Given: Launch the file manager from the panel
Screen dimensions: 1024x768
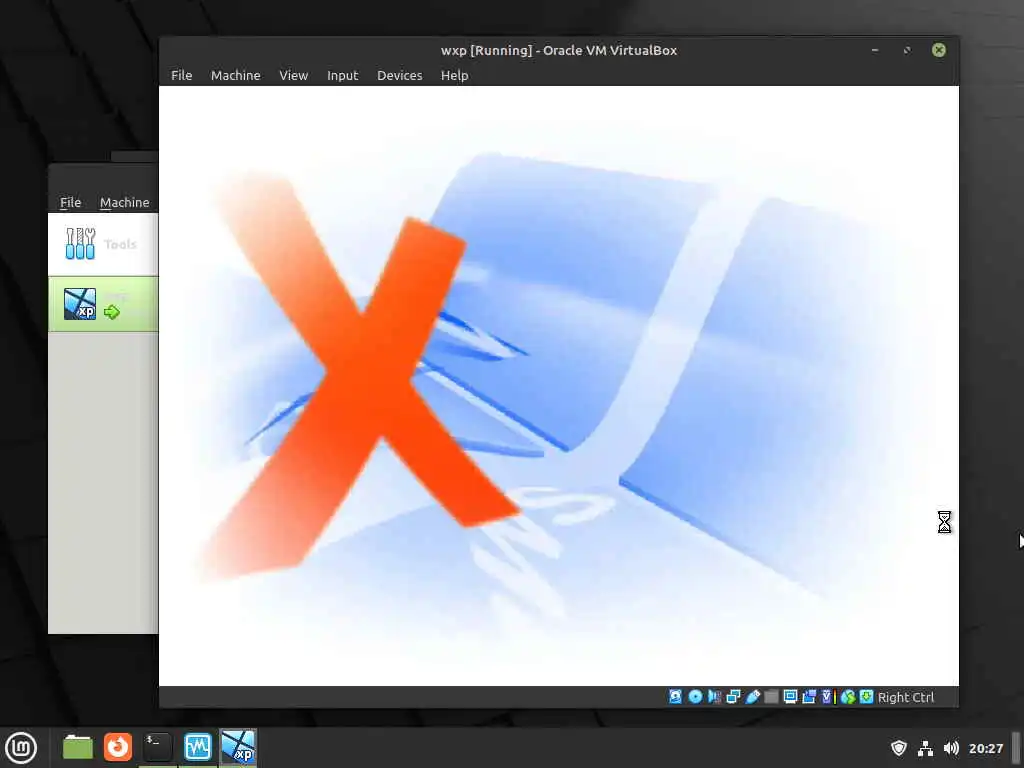Looking at the screenshot, I should 78,747.
